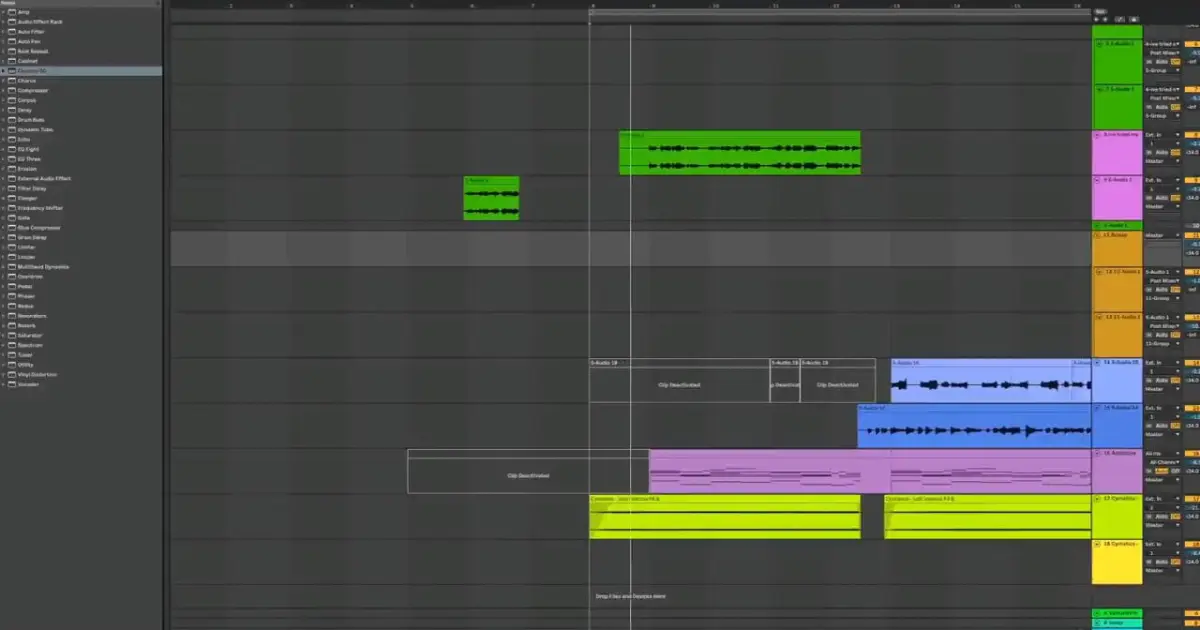Click the Overdrive folder icon
1200x630 pixels.
12,276
